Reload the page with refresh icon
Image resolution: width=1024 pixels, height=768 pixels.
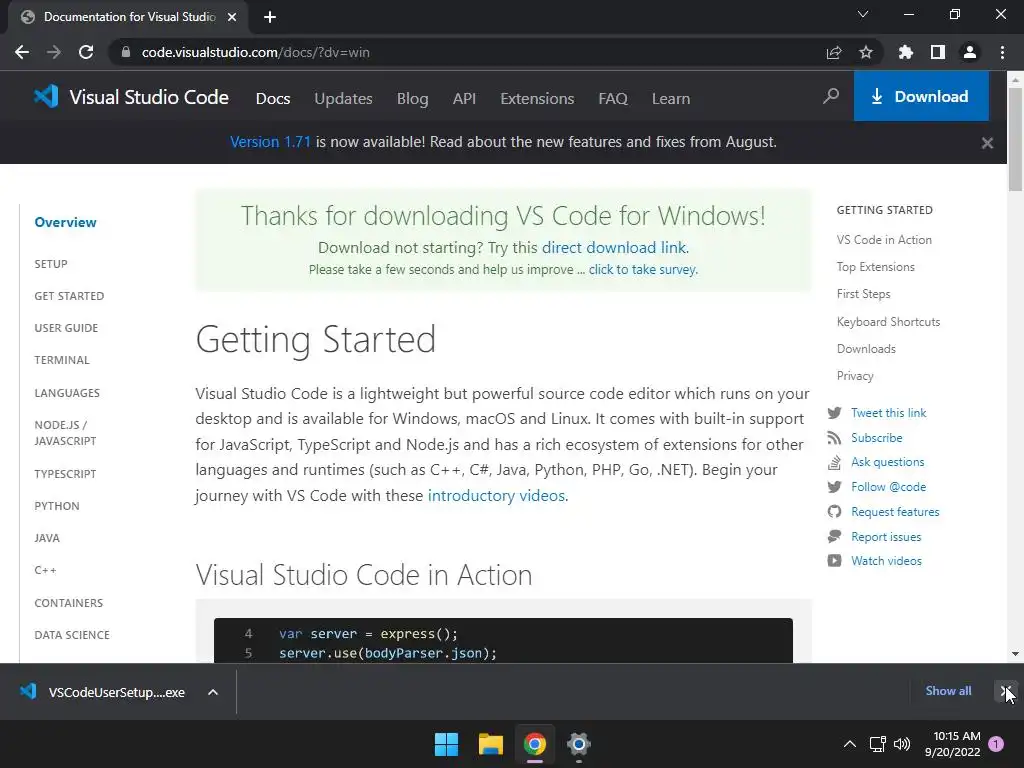(x=86, y=52)
